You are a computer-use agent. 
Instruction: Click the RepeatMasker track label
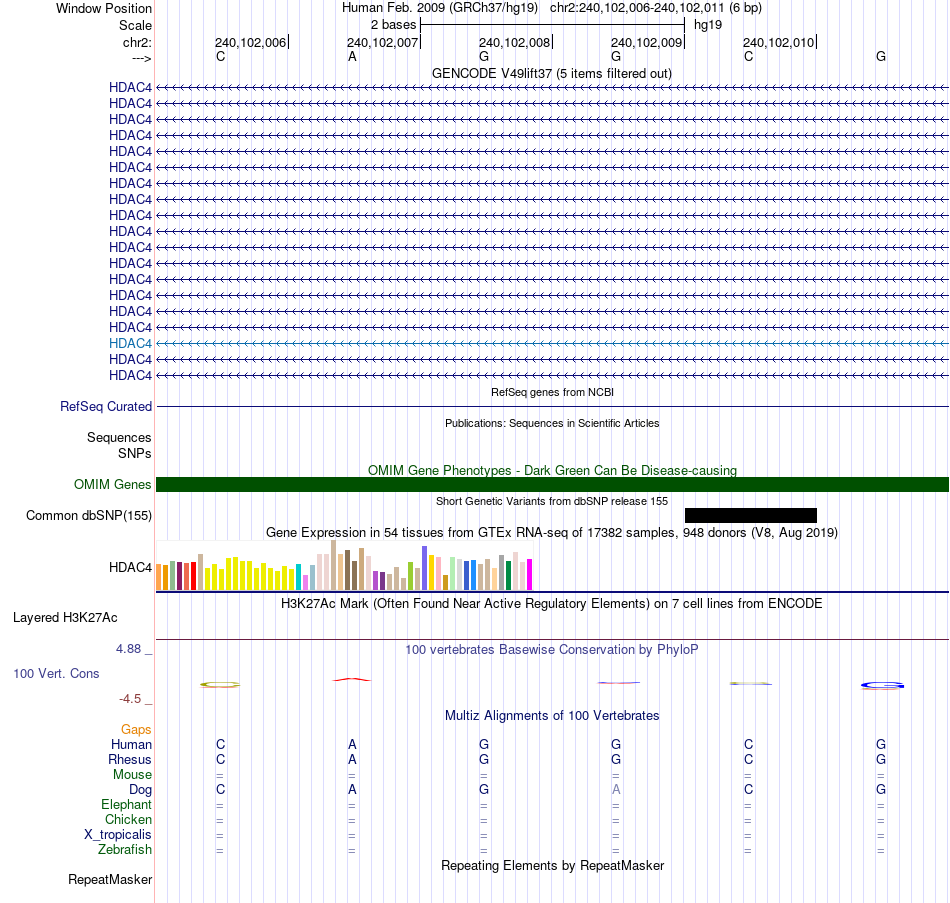[x=110, y=880]
